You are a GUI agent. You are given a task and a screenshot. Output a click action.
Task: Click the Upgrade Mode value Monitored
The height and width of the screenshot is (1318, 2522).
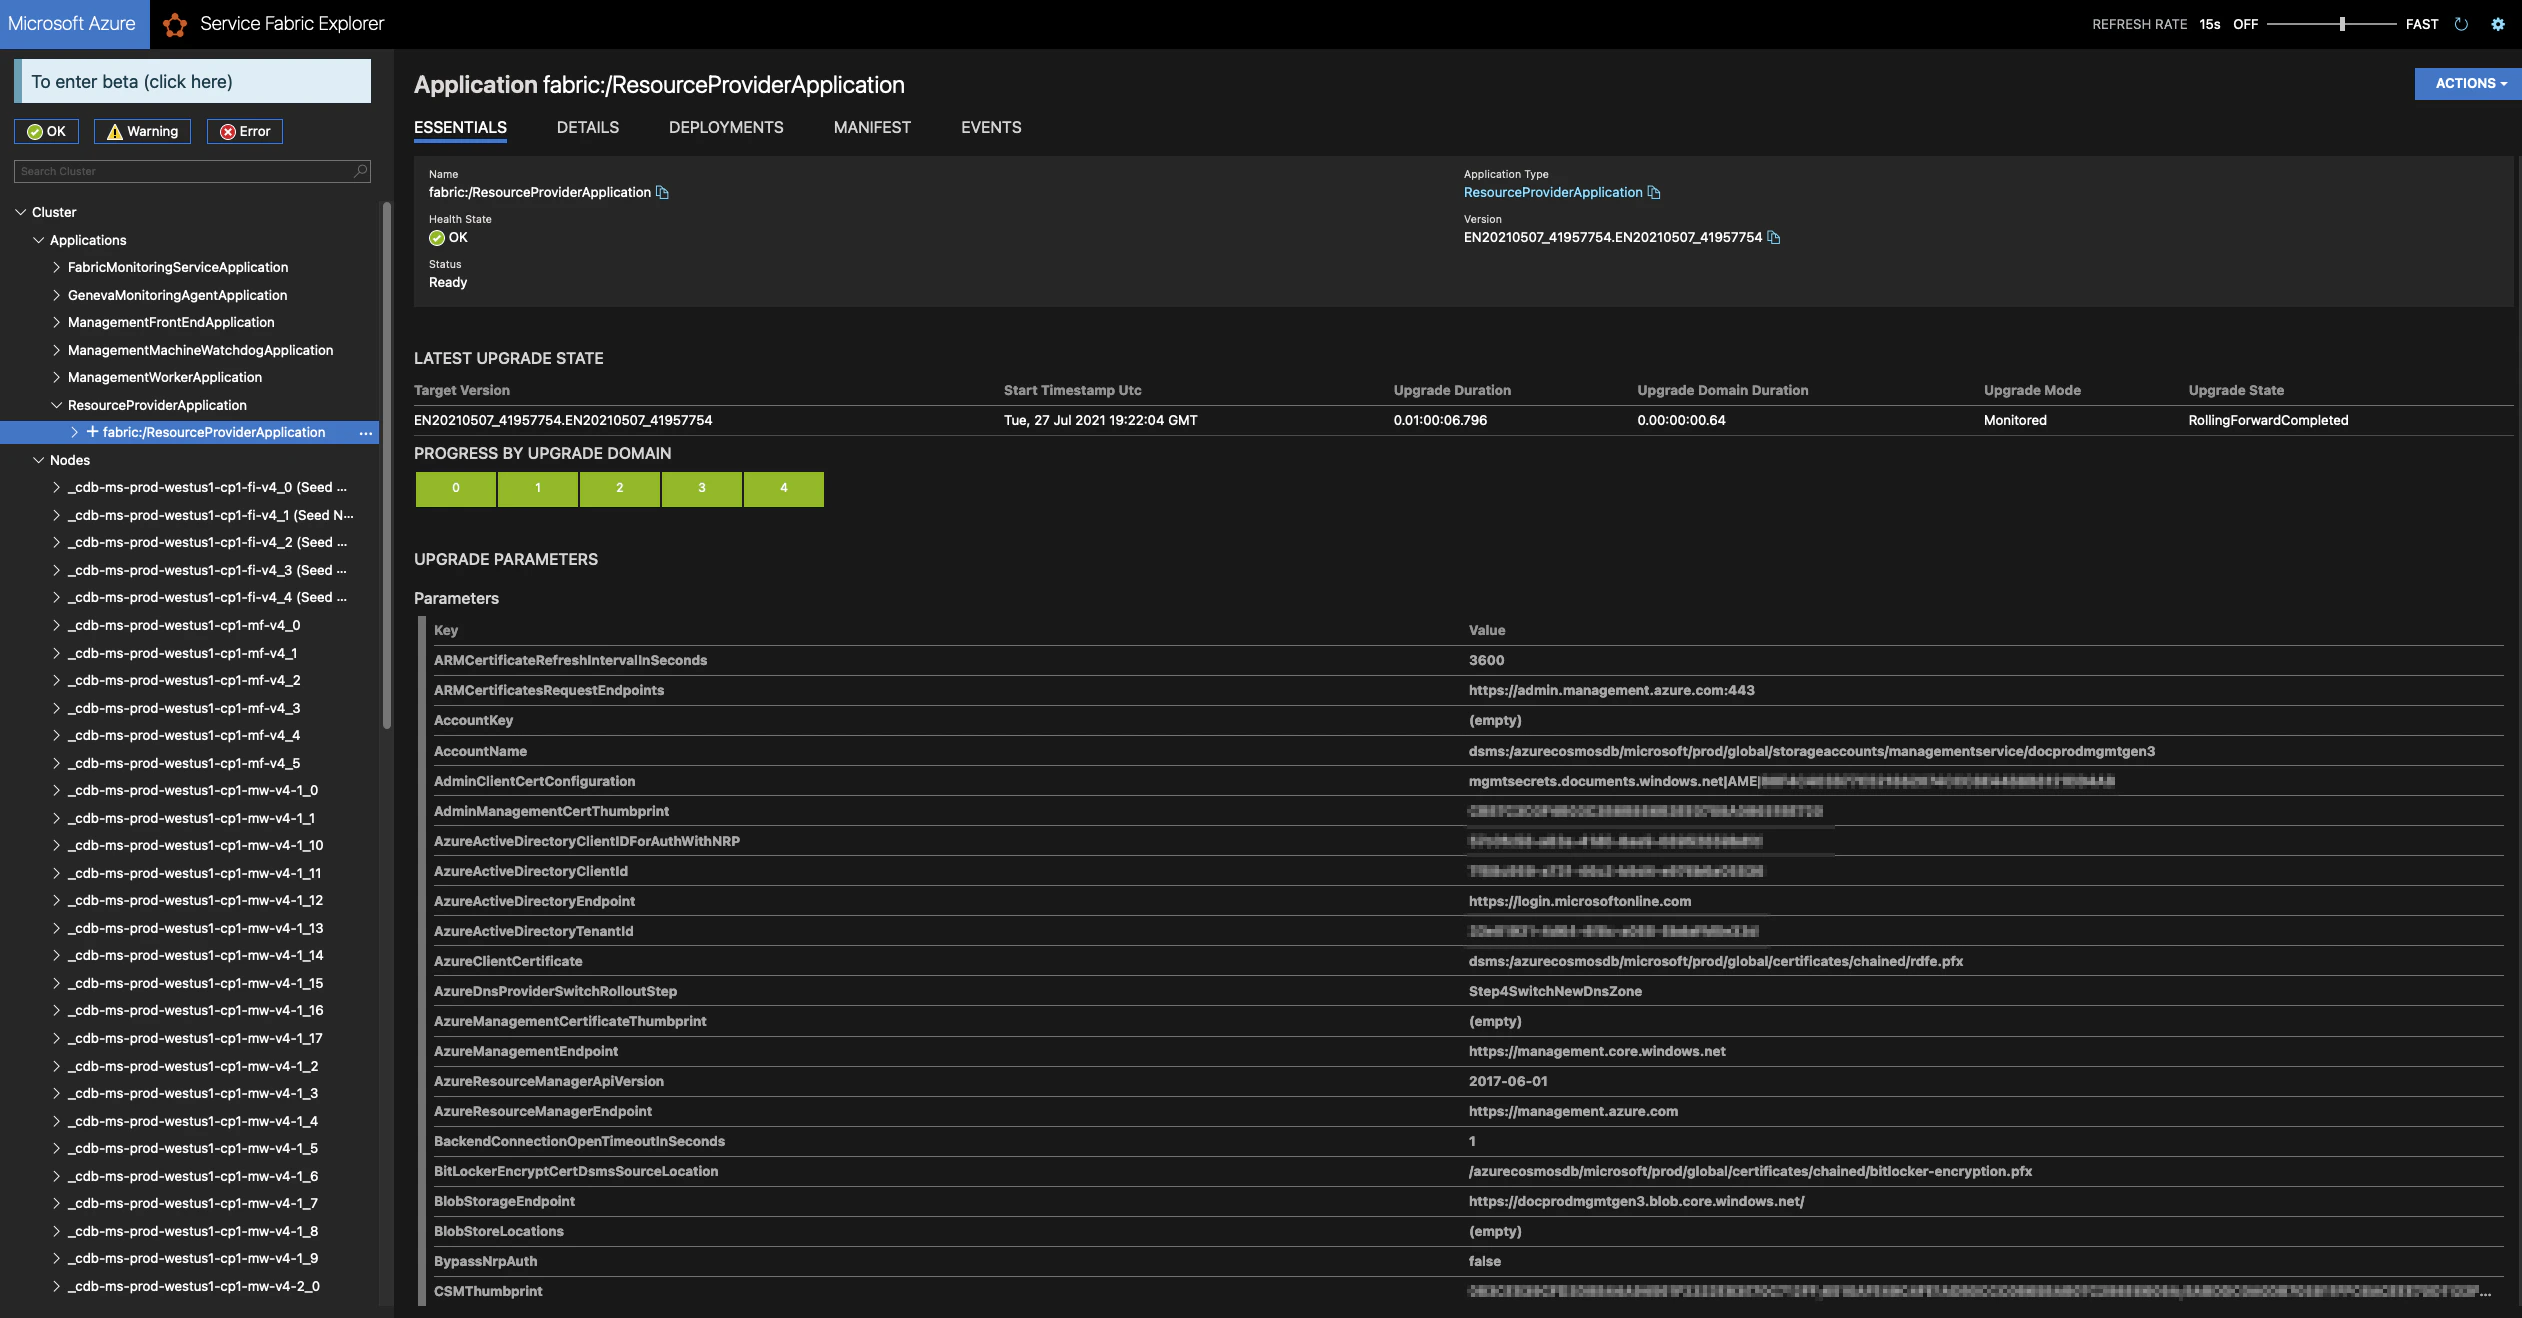(2015, 420)
